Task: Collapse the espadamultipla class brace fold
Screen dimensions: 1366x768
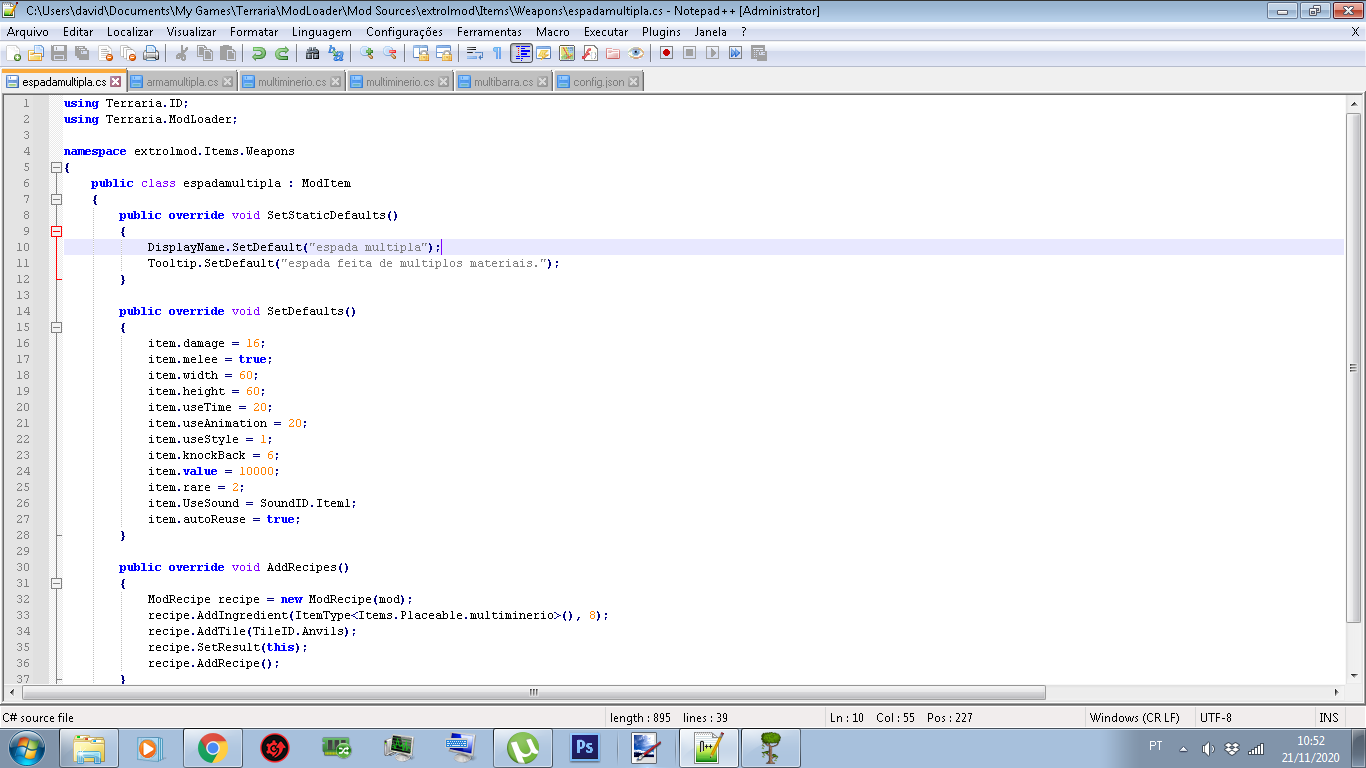Action: [x=56, y=199]
